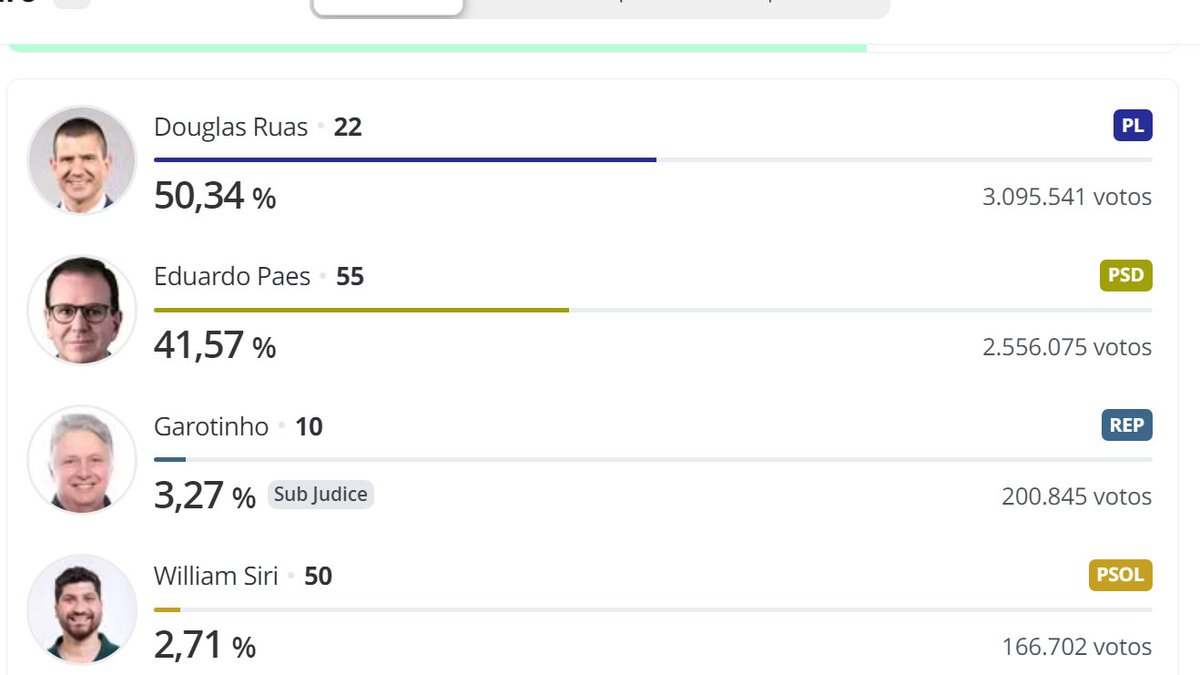Click the REP party badge
The height and width of the screenshot is (675, 1200).
coord(1127,425)
